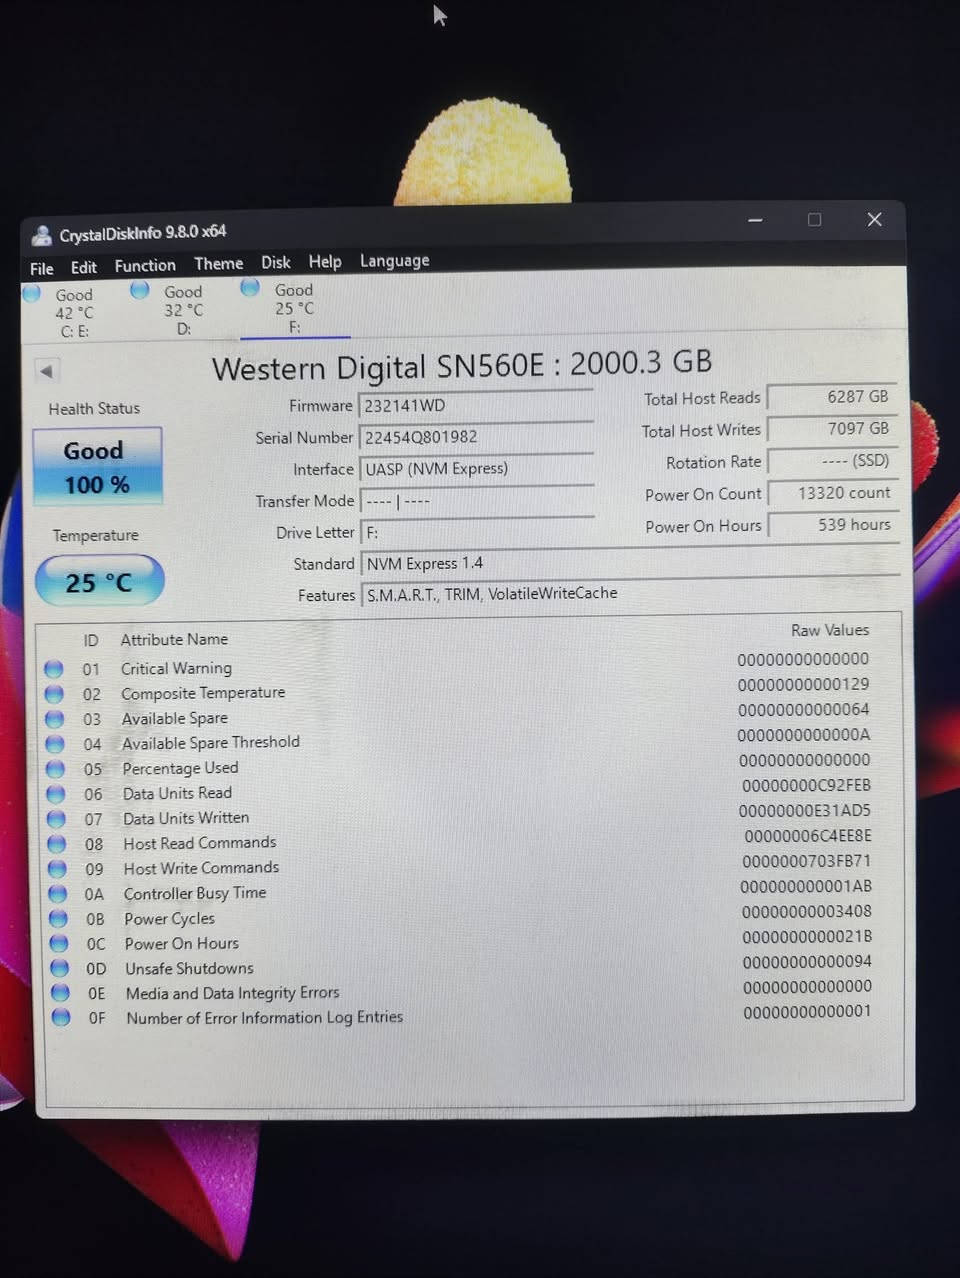This screenshot has height=1278, width=960.
Task: Click the Serial Number field
Action: [x=477, y=437]
